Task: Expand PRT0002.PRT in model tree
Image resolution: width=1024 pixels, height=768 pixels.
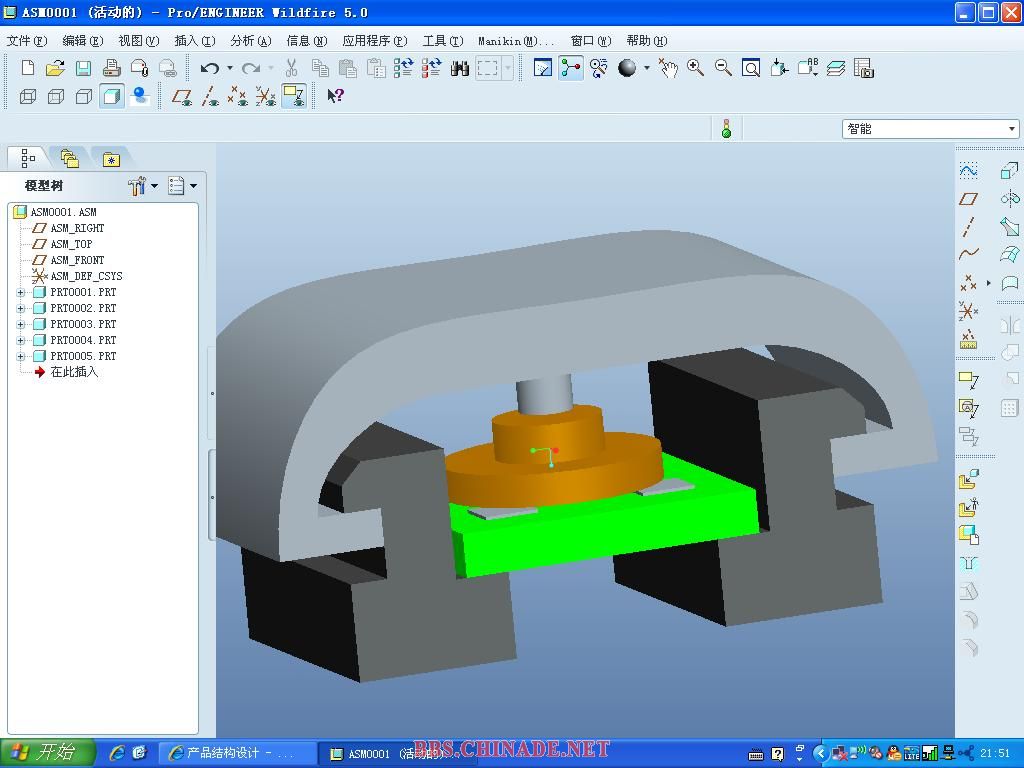Action: point(20,308)
